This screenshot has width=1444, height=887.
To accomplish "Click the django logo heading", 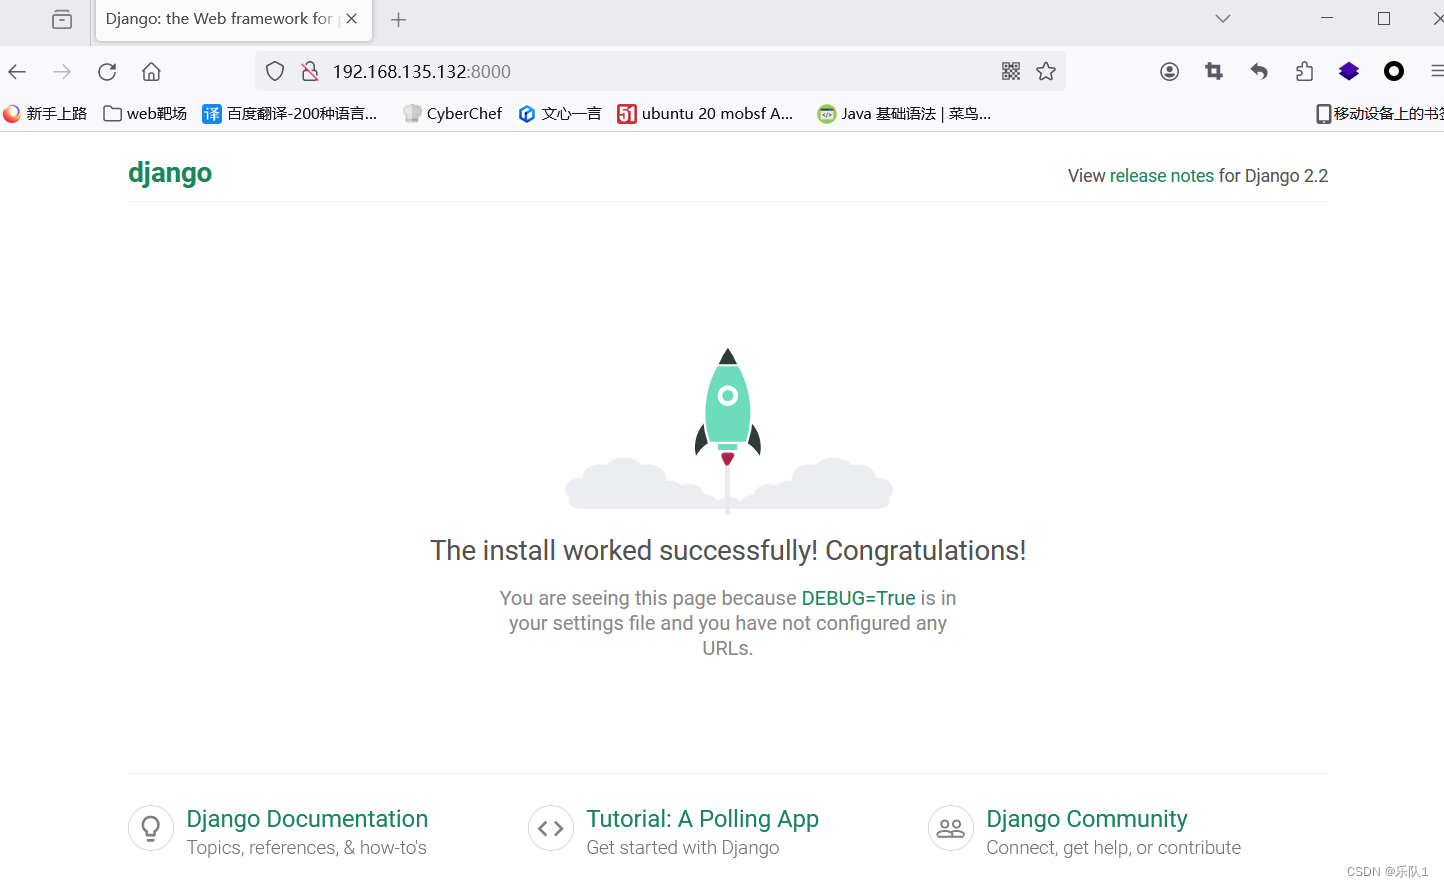I will click(170, 173).
